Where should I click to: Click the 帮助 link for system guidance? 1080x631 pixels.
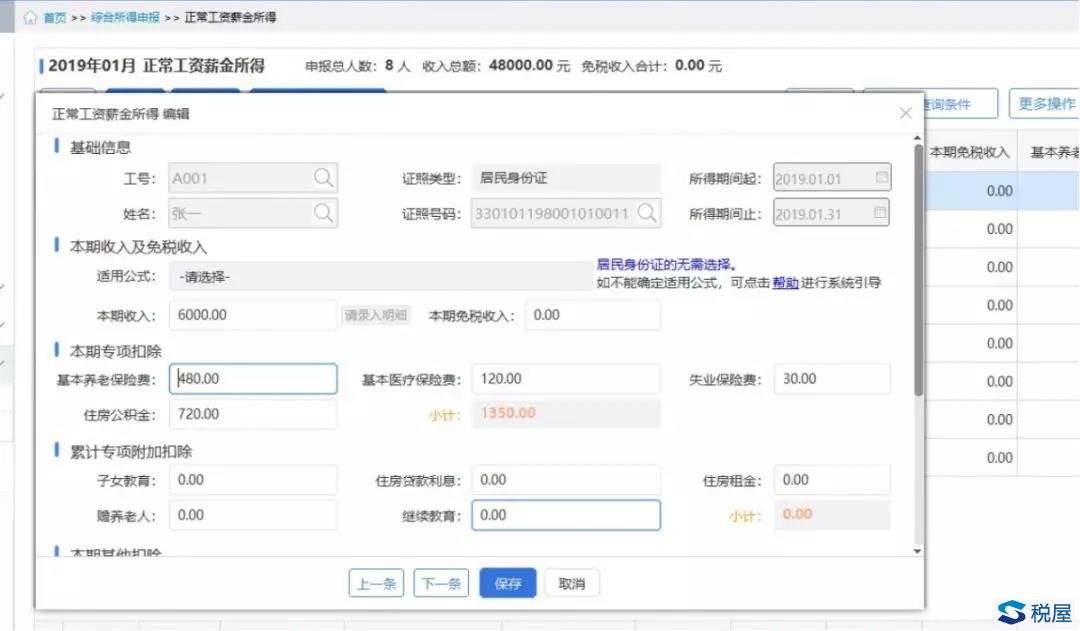785,283
